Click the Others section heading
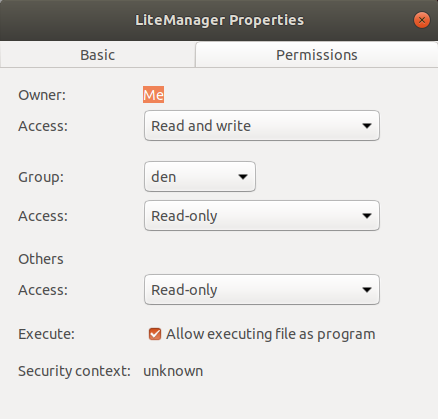438x419 pixels. pyautogui.click(x=41, y=259)
